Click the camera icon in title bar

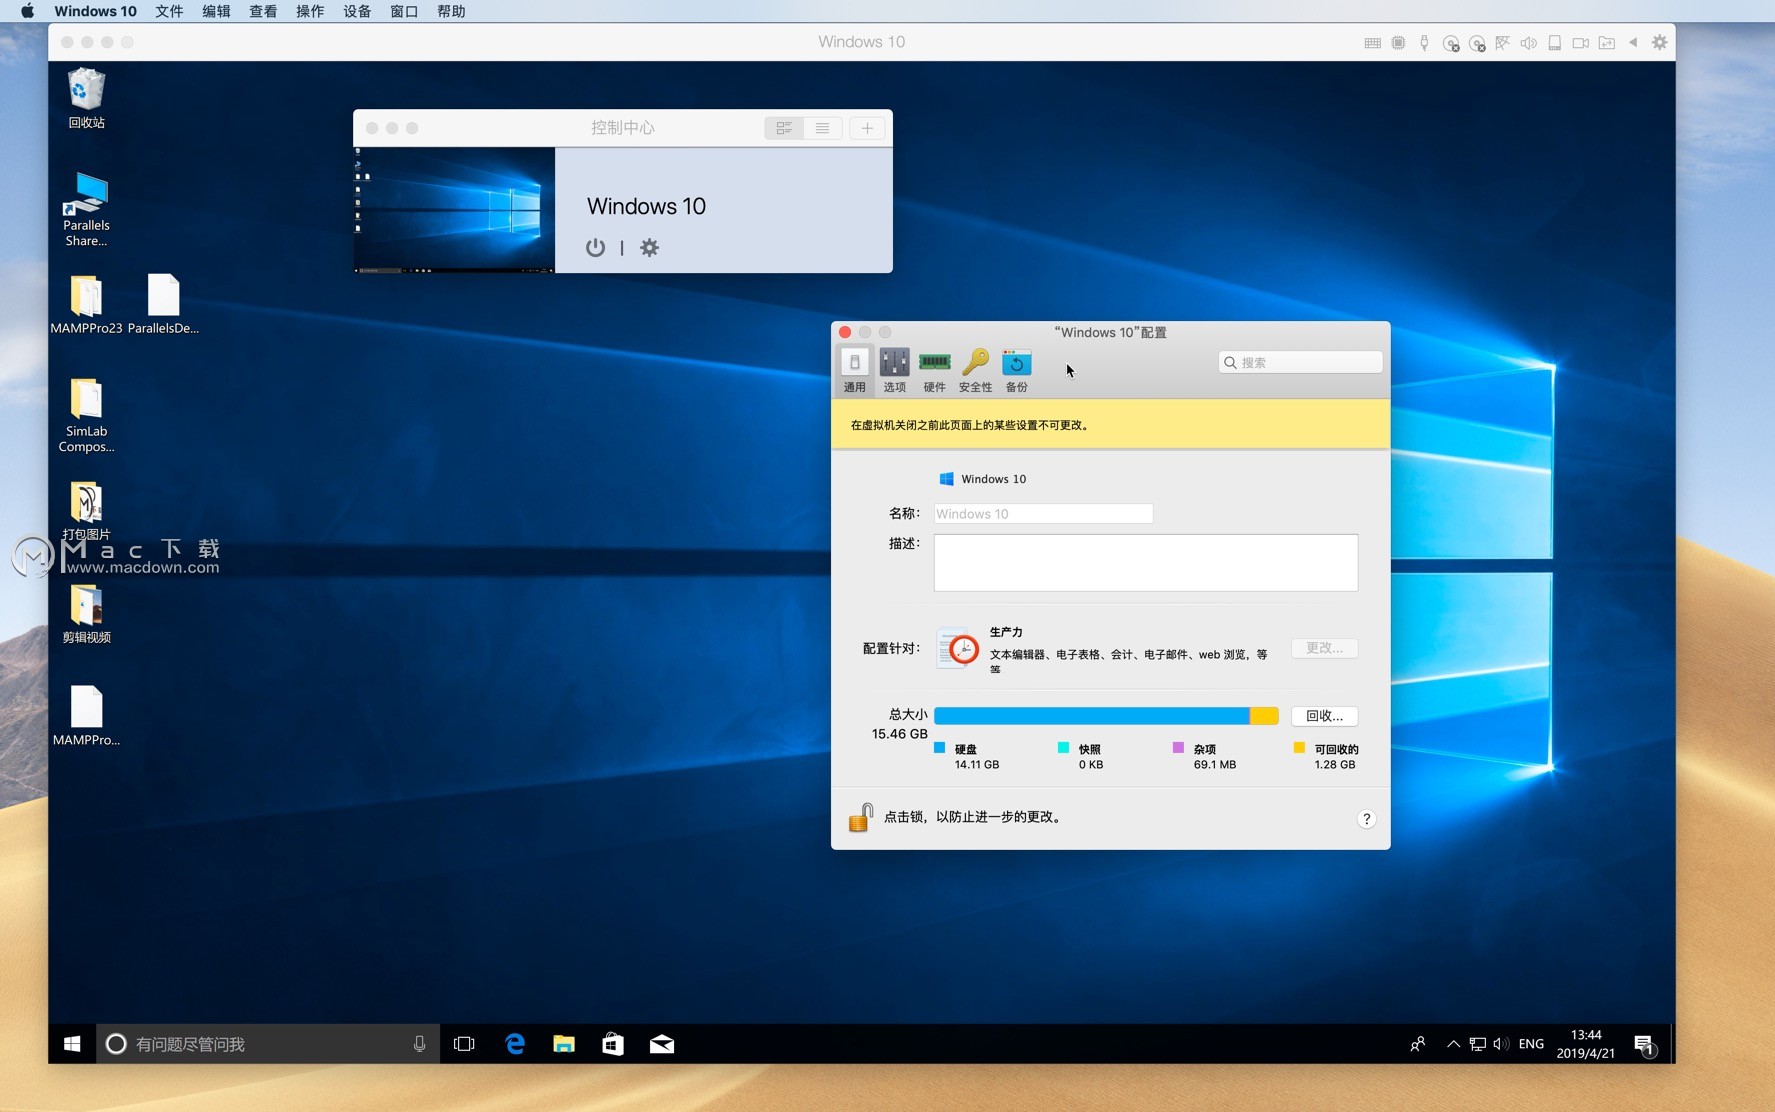click(1580, 43)
